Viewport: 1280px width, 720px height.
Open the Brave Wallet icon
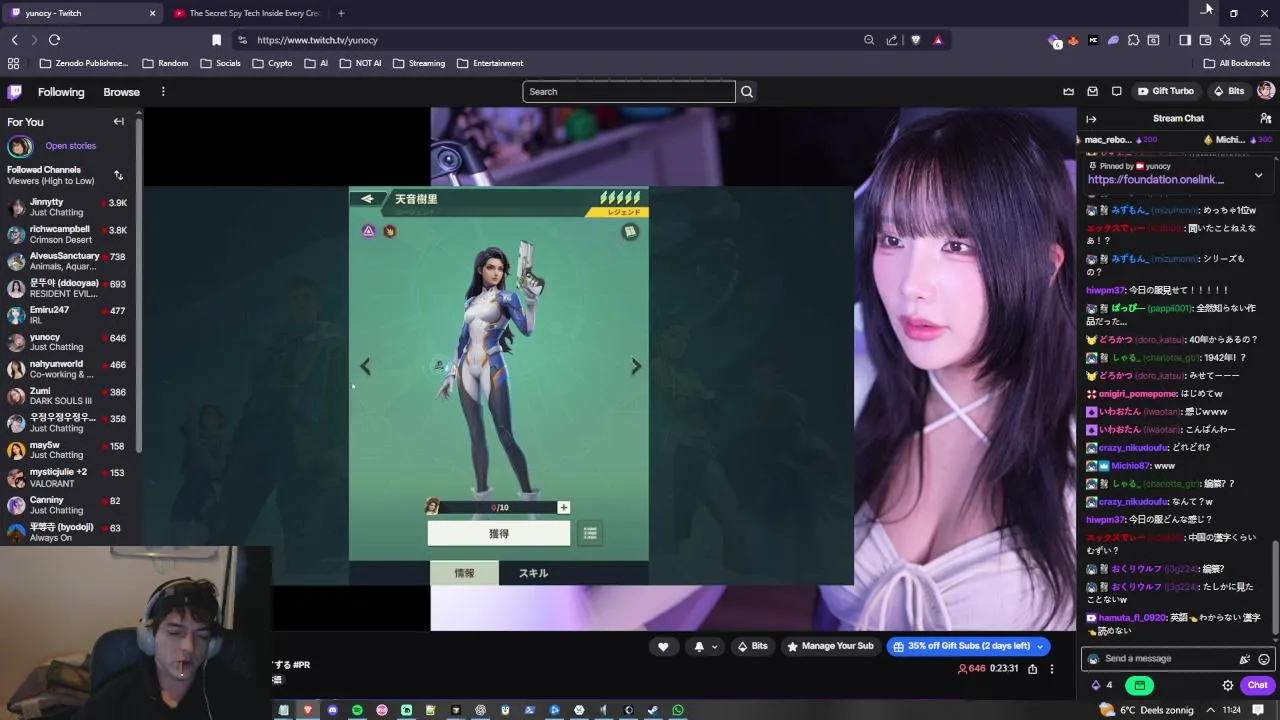pyautogui.click(x=1205, y=40)
